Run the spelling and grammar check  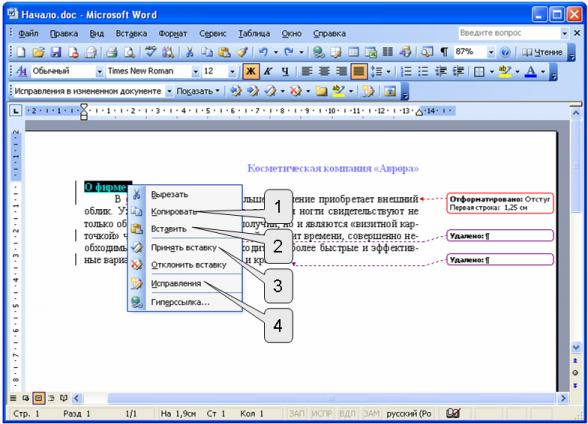point(151,52)
